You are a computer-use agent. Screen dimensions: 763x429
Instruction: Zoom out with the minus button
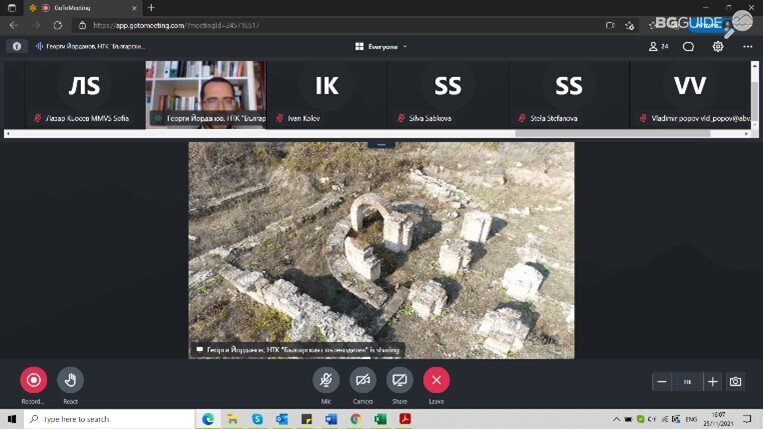(x=661, y=382)
